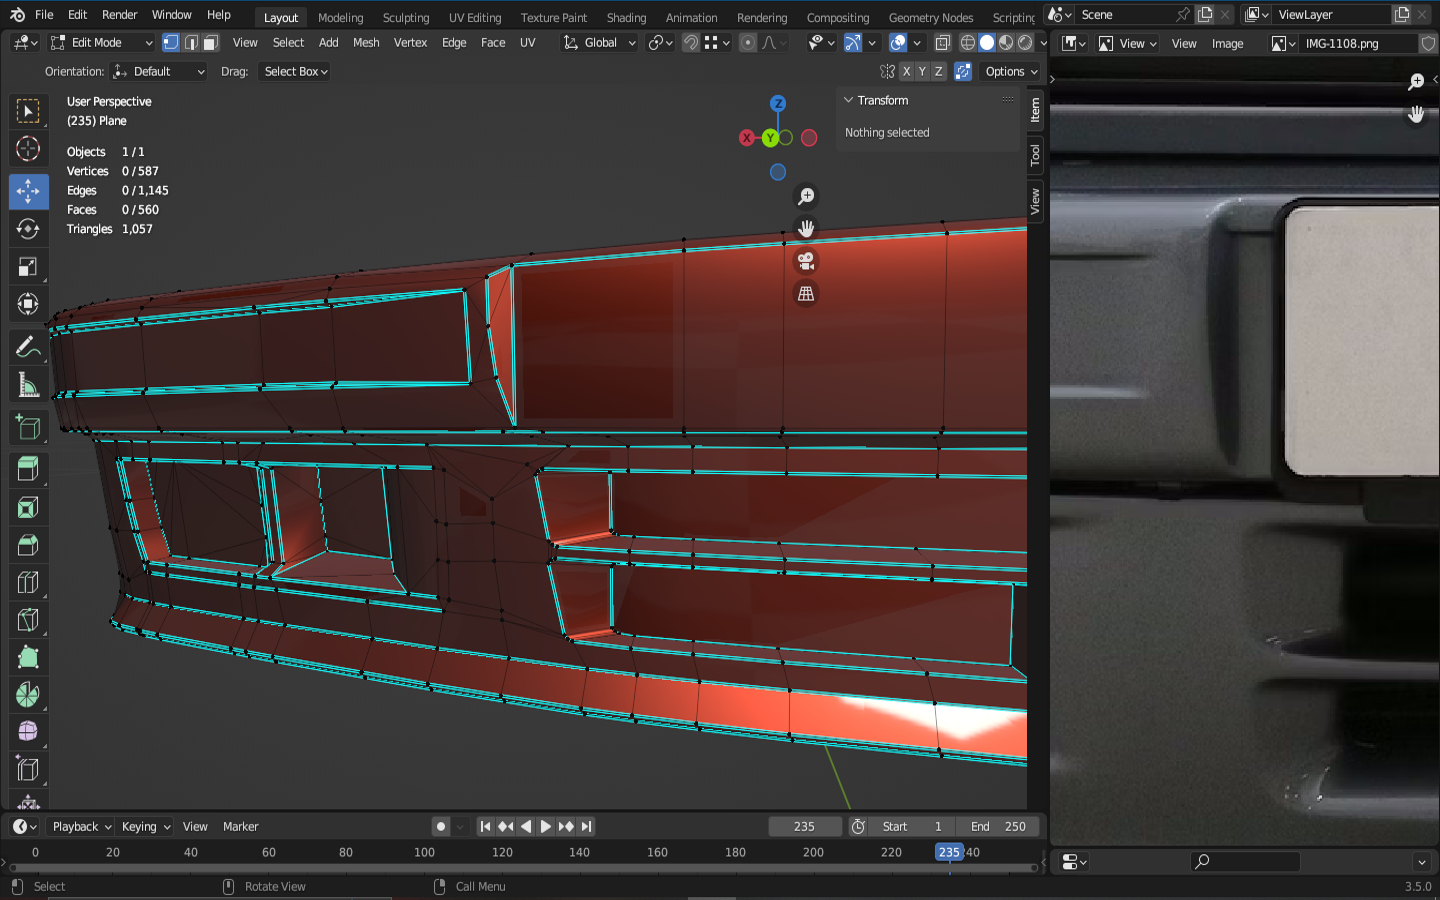Toggle camera view in viewport
1440x900 pixels.
805,261
